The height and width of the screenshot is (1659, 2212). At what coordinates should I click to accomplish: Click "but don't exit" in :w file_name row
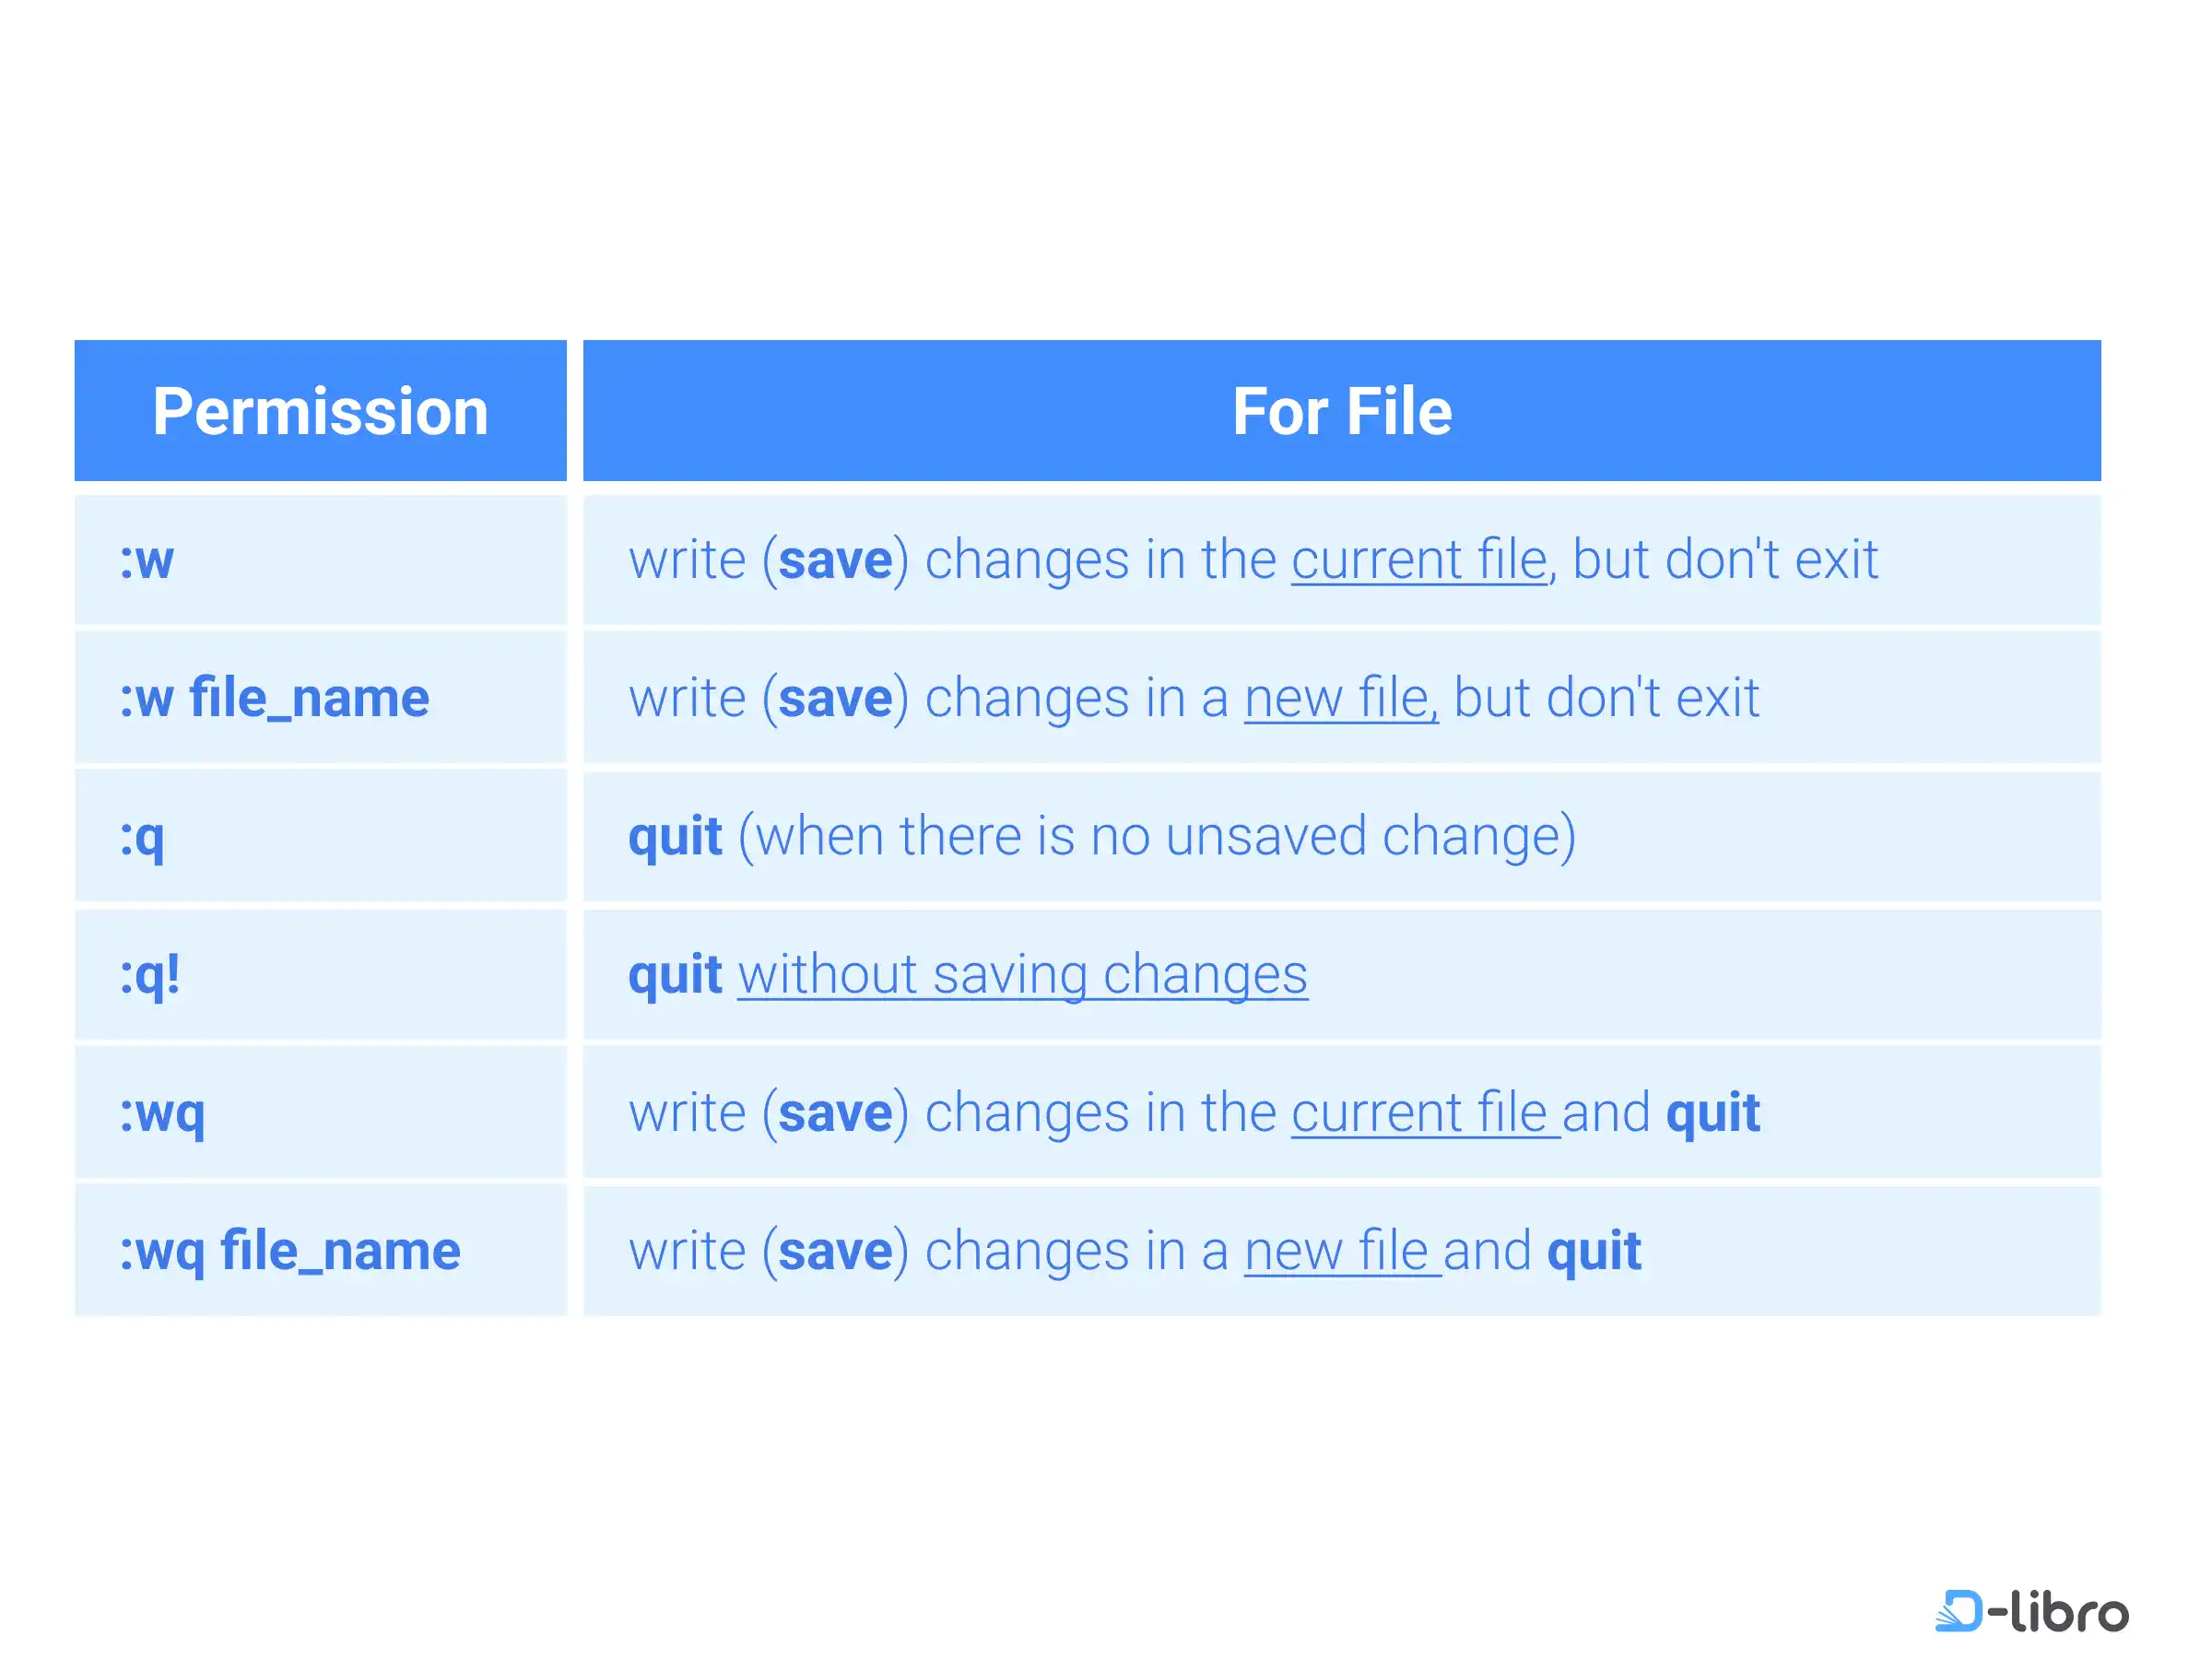(x=1606, y=698)
